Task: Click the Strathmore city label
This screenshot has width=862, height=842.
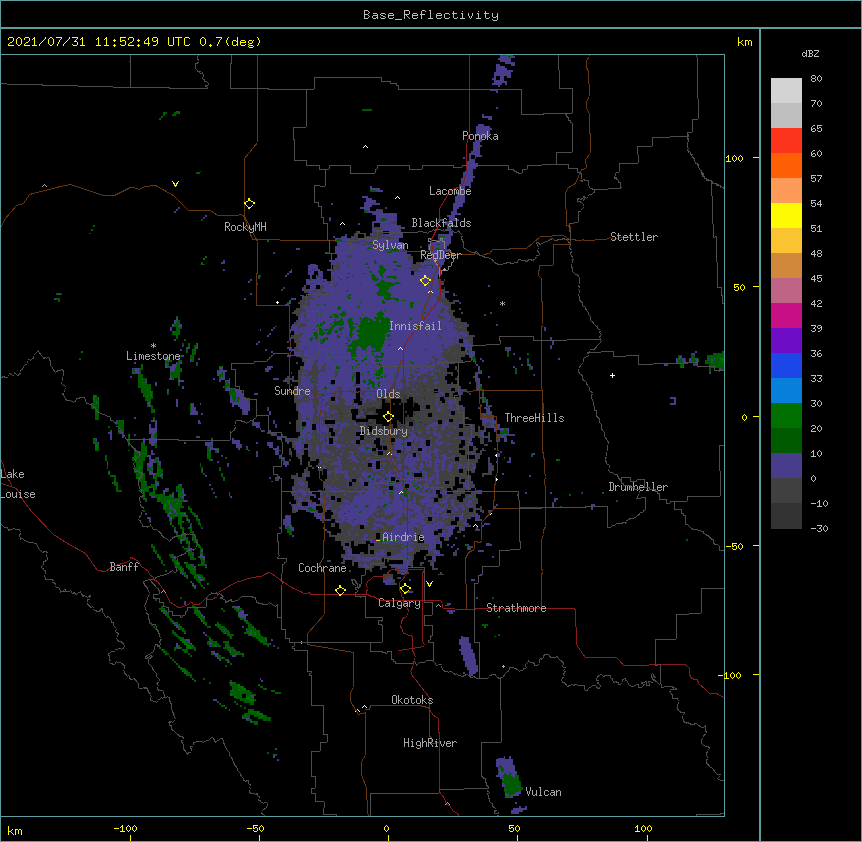Action: click(516, 608)
